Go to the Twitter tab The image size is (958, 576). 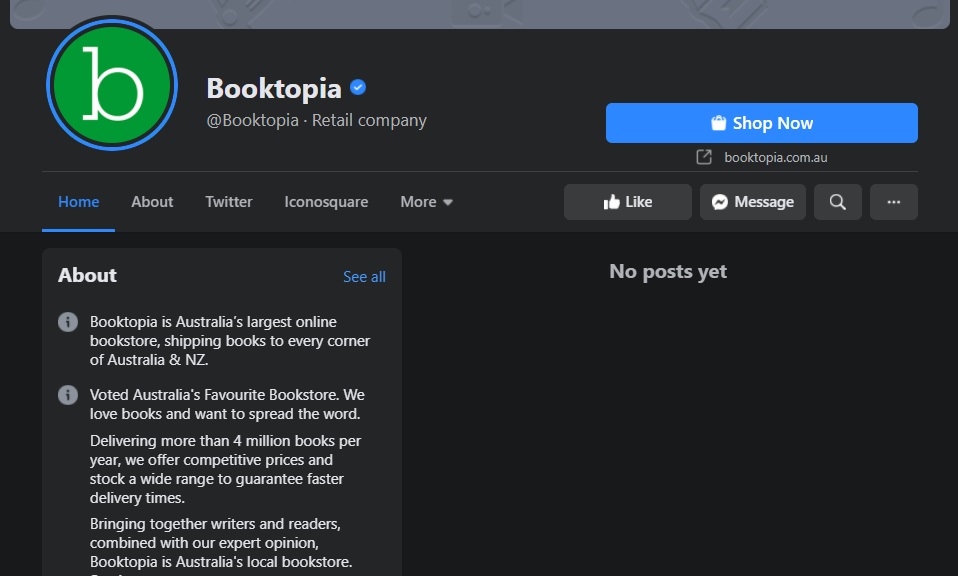(x=229, y=202)
